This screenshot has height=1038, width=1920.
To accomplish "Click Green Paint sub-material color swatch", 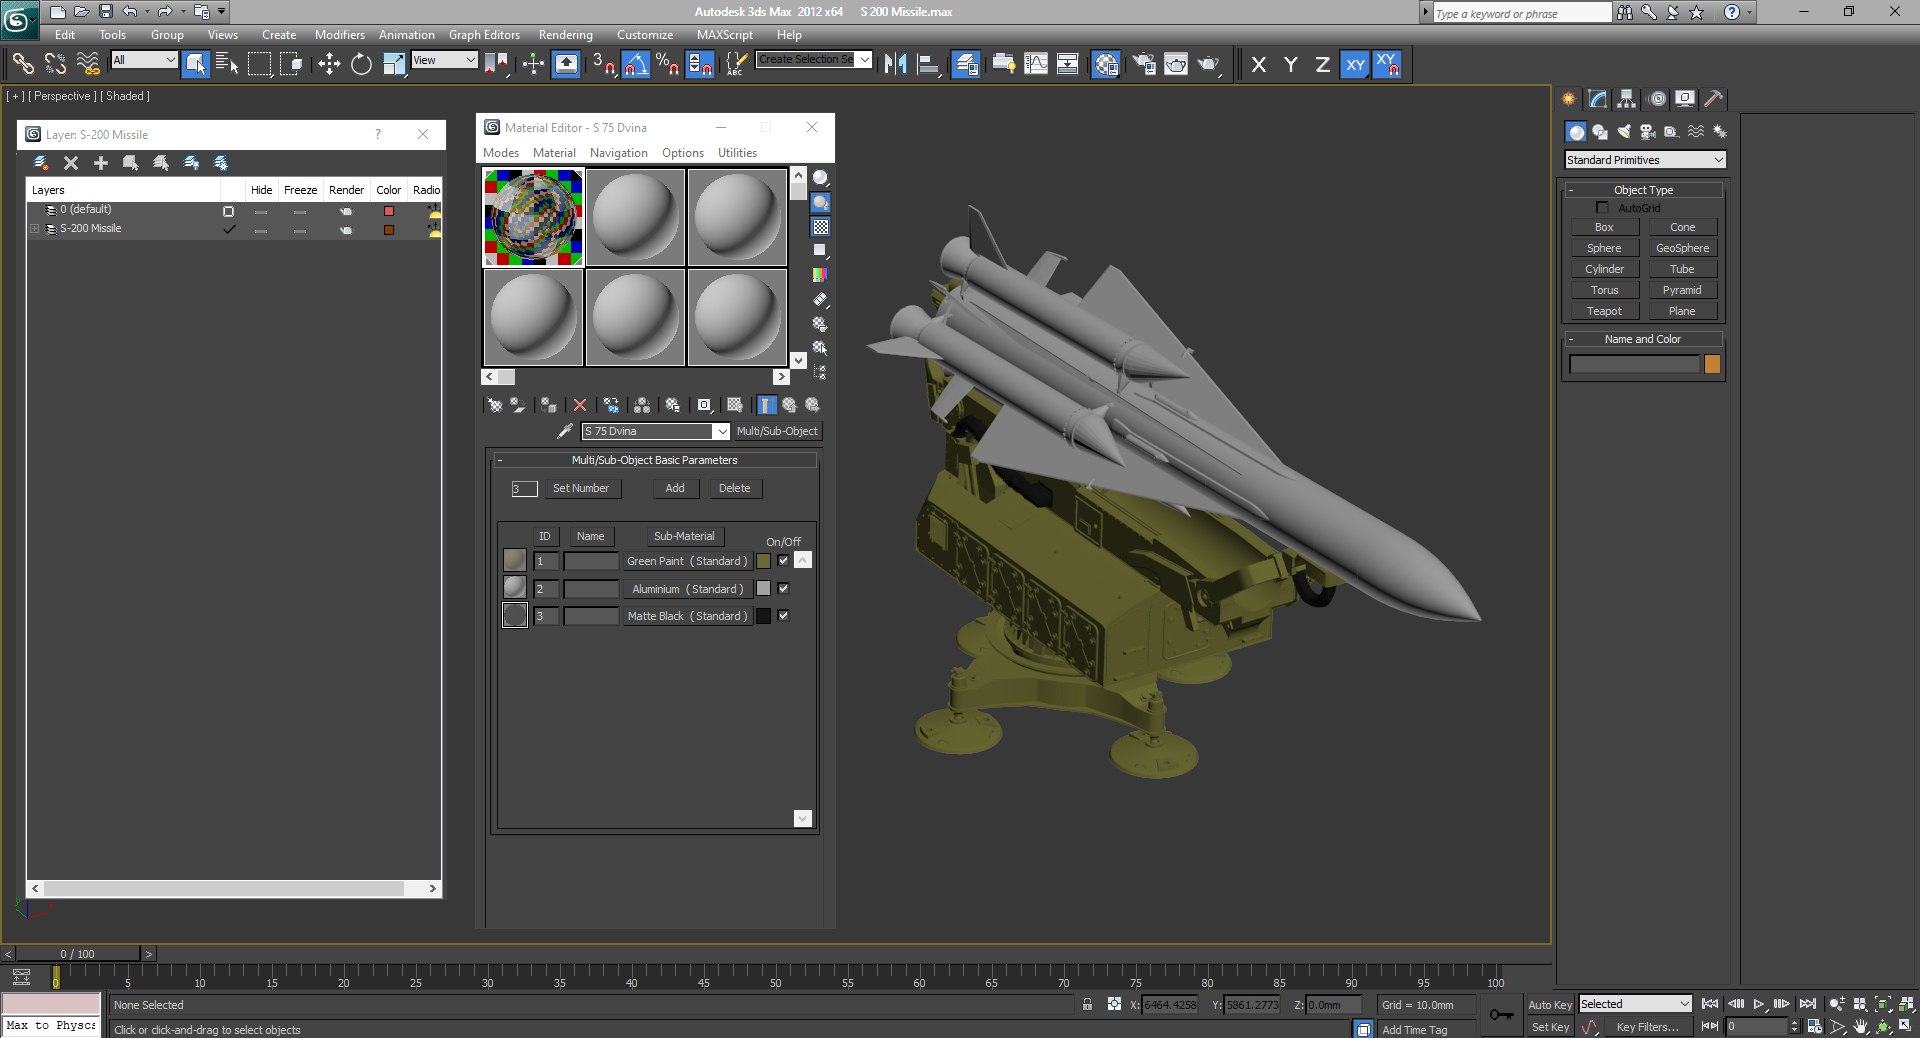I will [x=763, y=561].
